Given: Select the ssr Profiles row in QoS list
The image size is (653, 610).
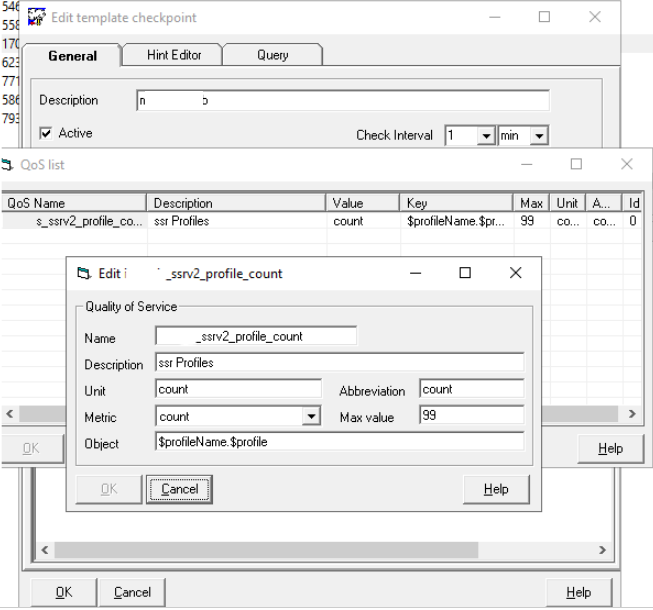Looking at the screenshot, I should [x=181, y=221].
